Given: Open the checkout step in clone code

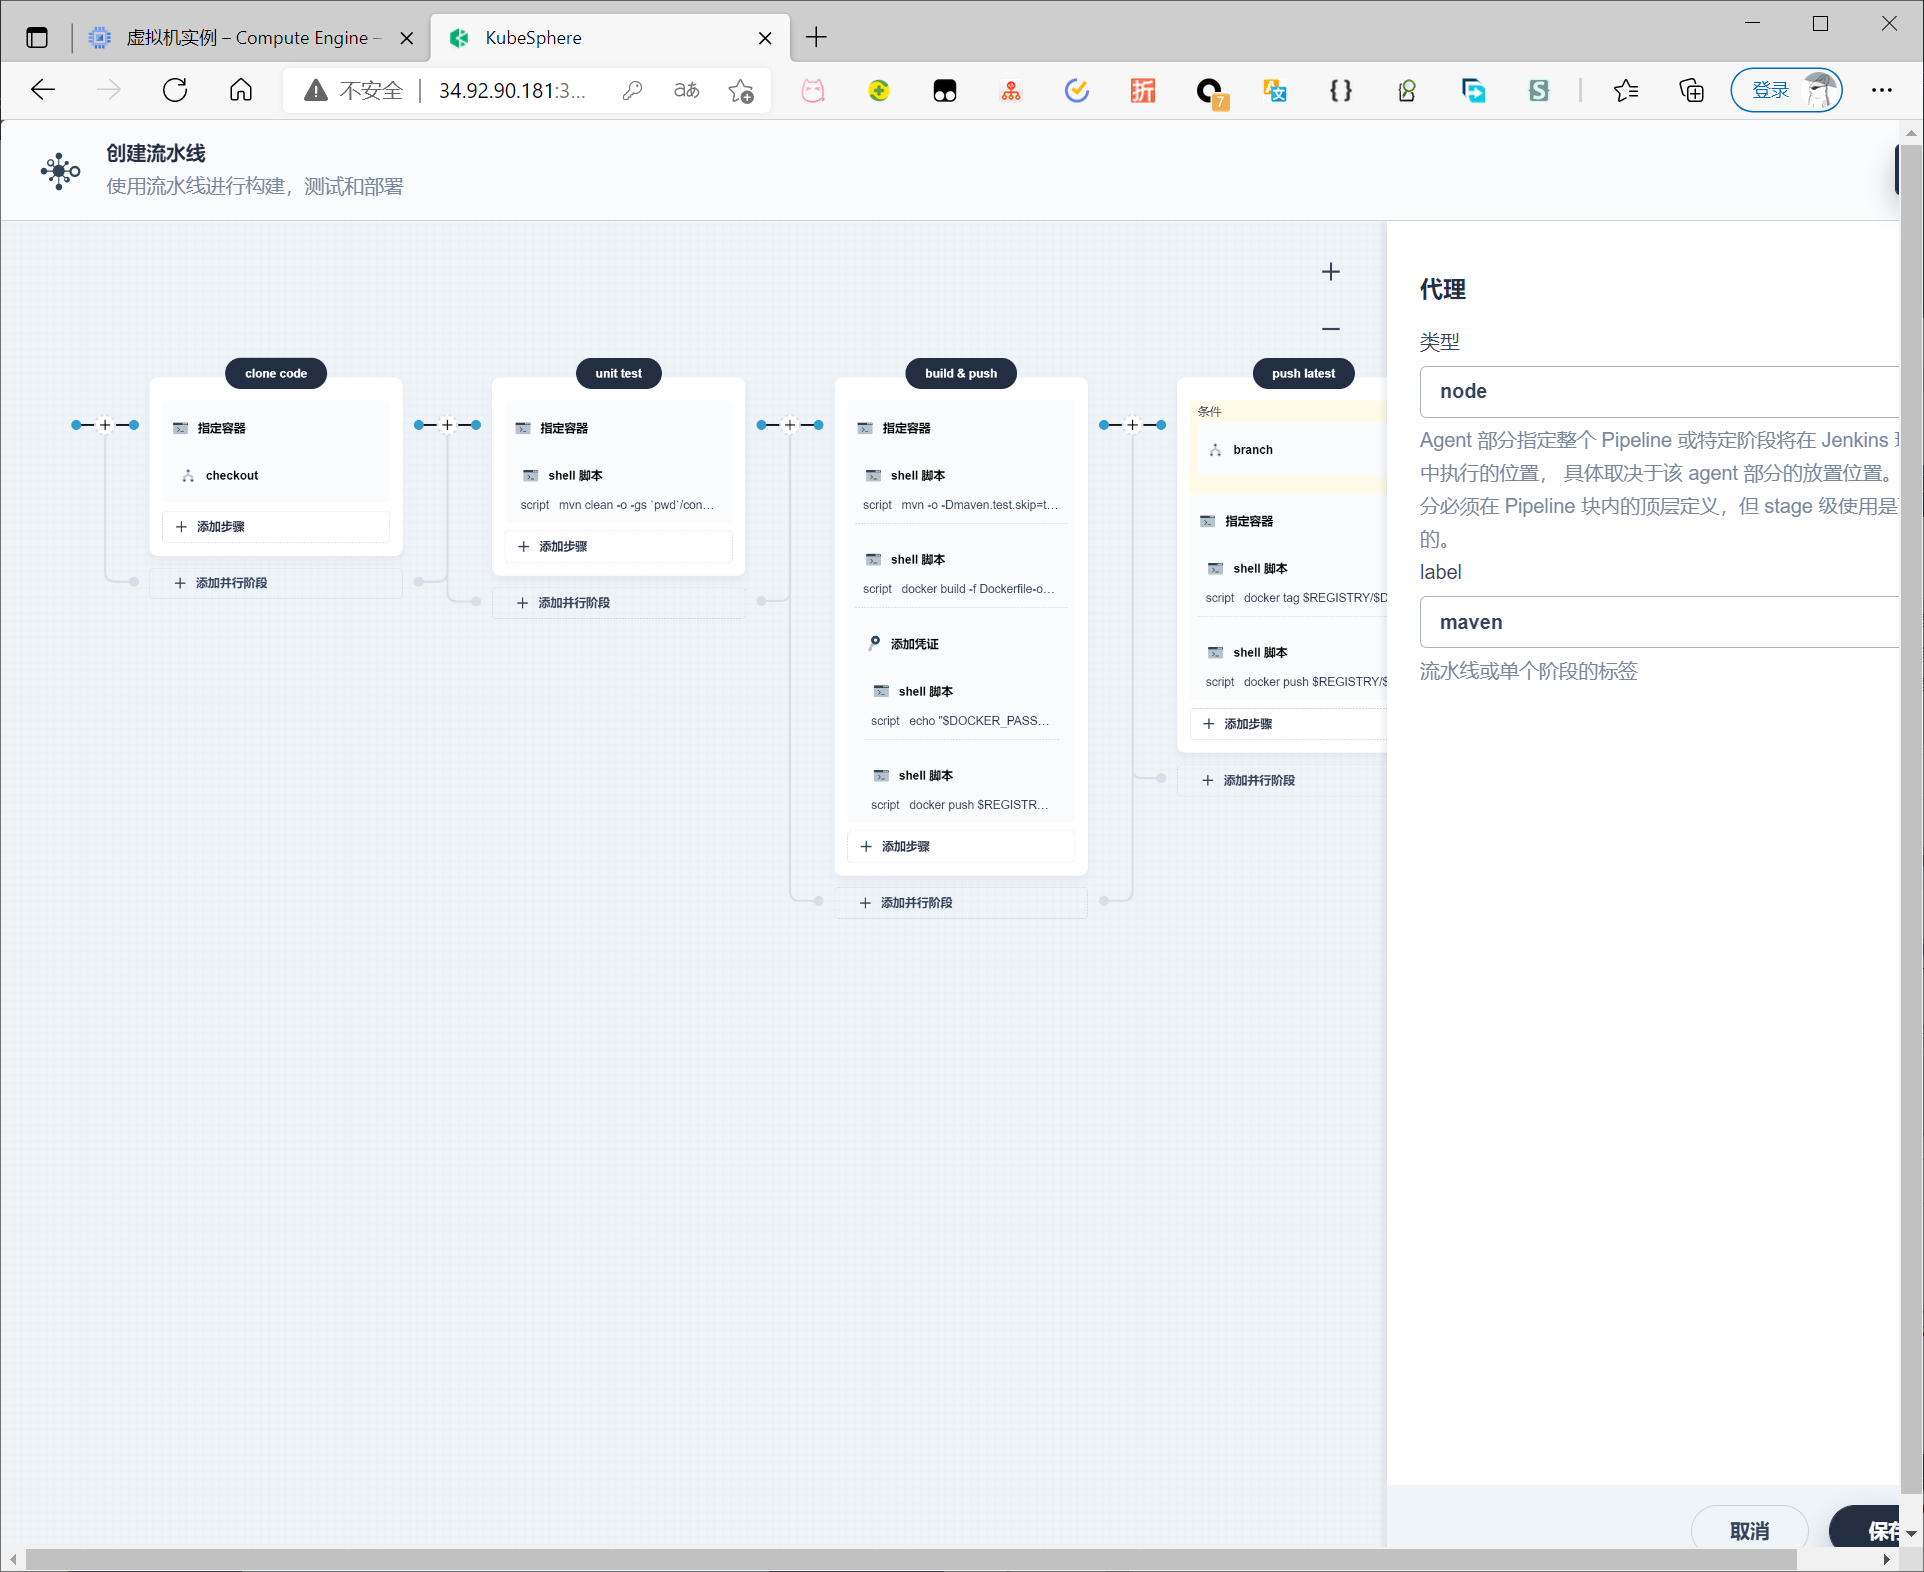Looking at the screenshot, I should click(x=231, y=476).
